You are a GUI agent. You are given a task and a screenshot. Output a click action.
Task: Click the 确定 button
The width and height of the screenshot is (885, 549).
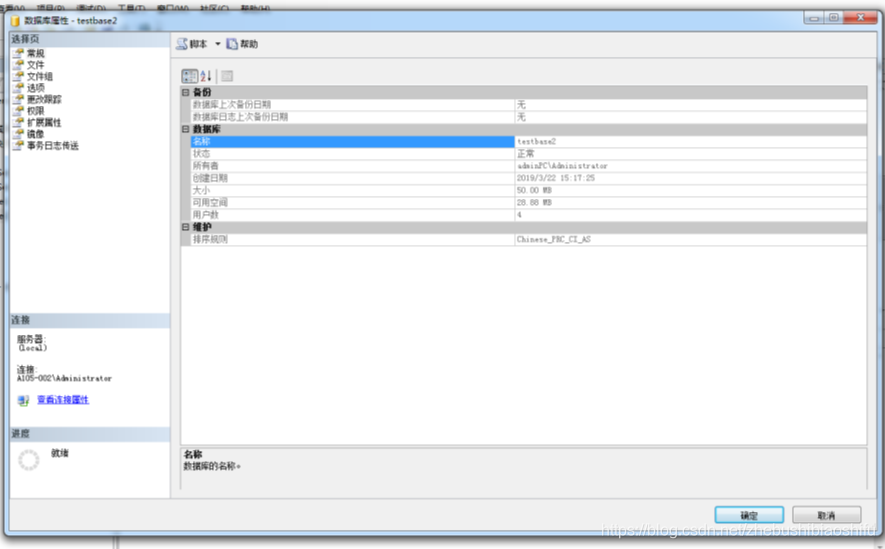[x=749, y=515]
